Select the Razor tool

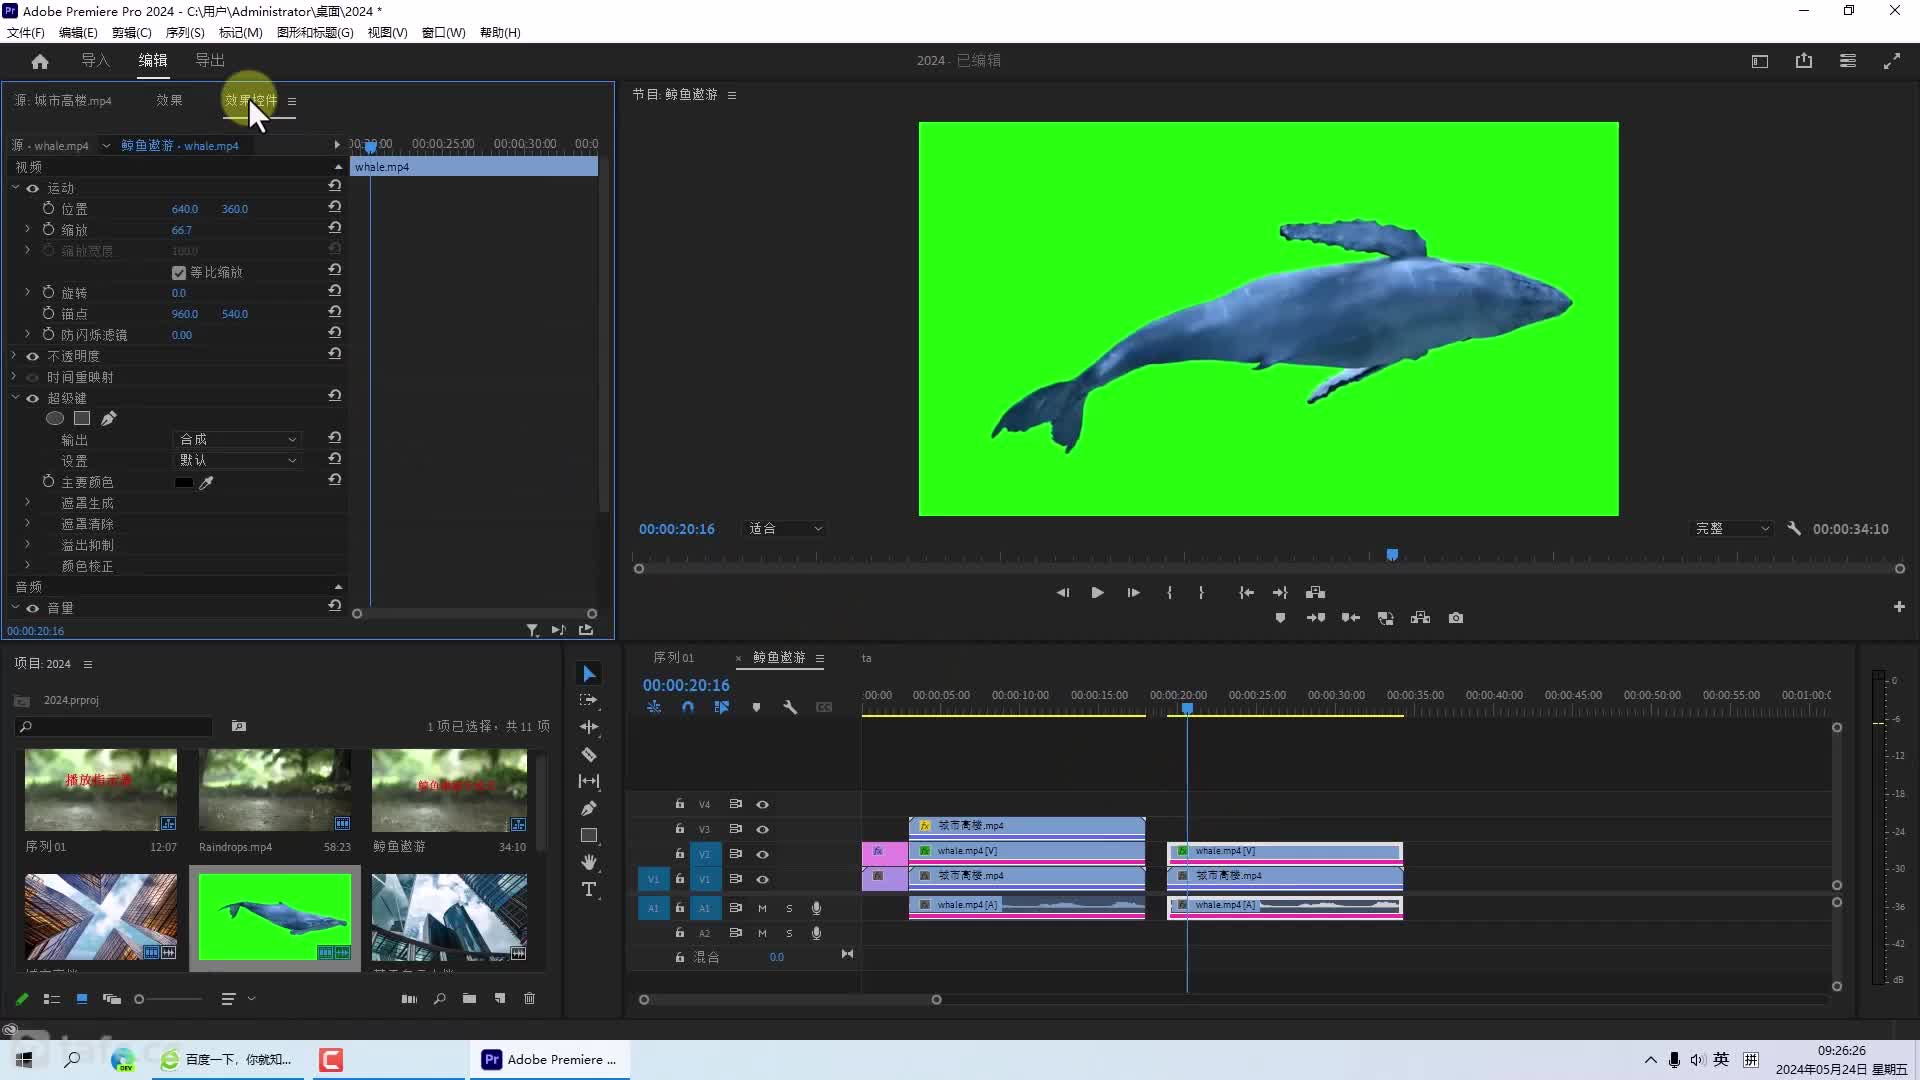point(589,754)
